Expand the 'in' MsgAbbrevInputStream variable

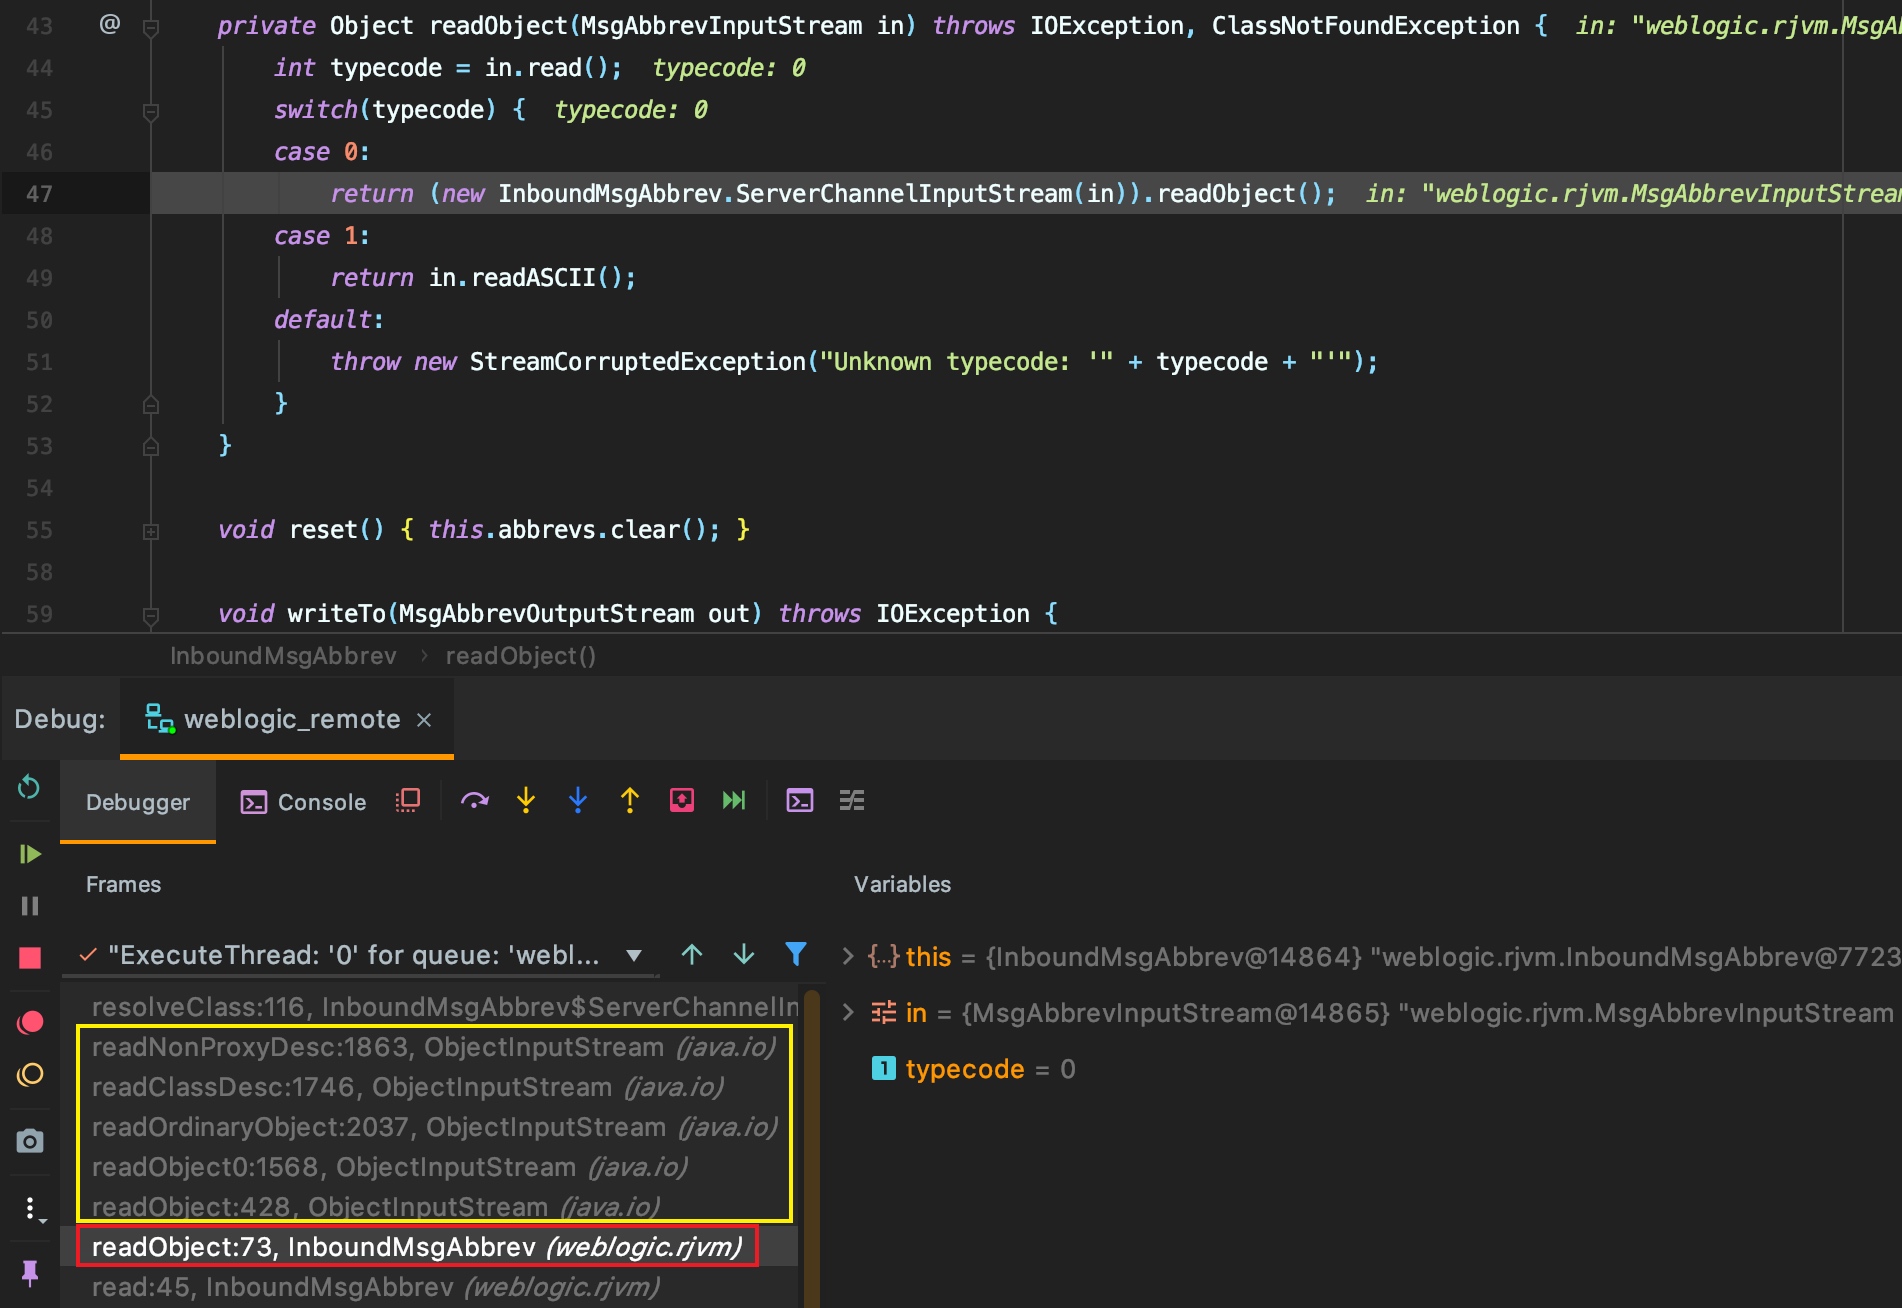848,1012
